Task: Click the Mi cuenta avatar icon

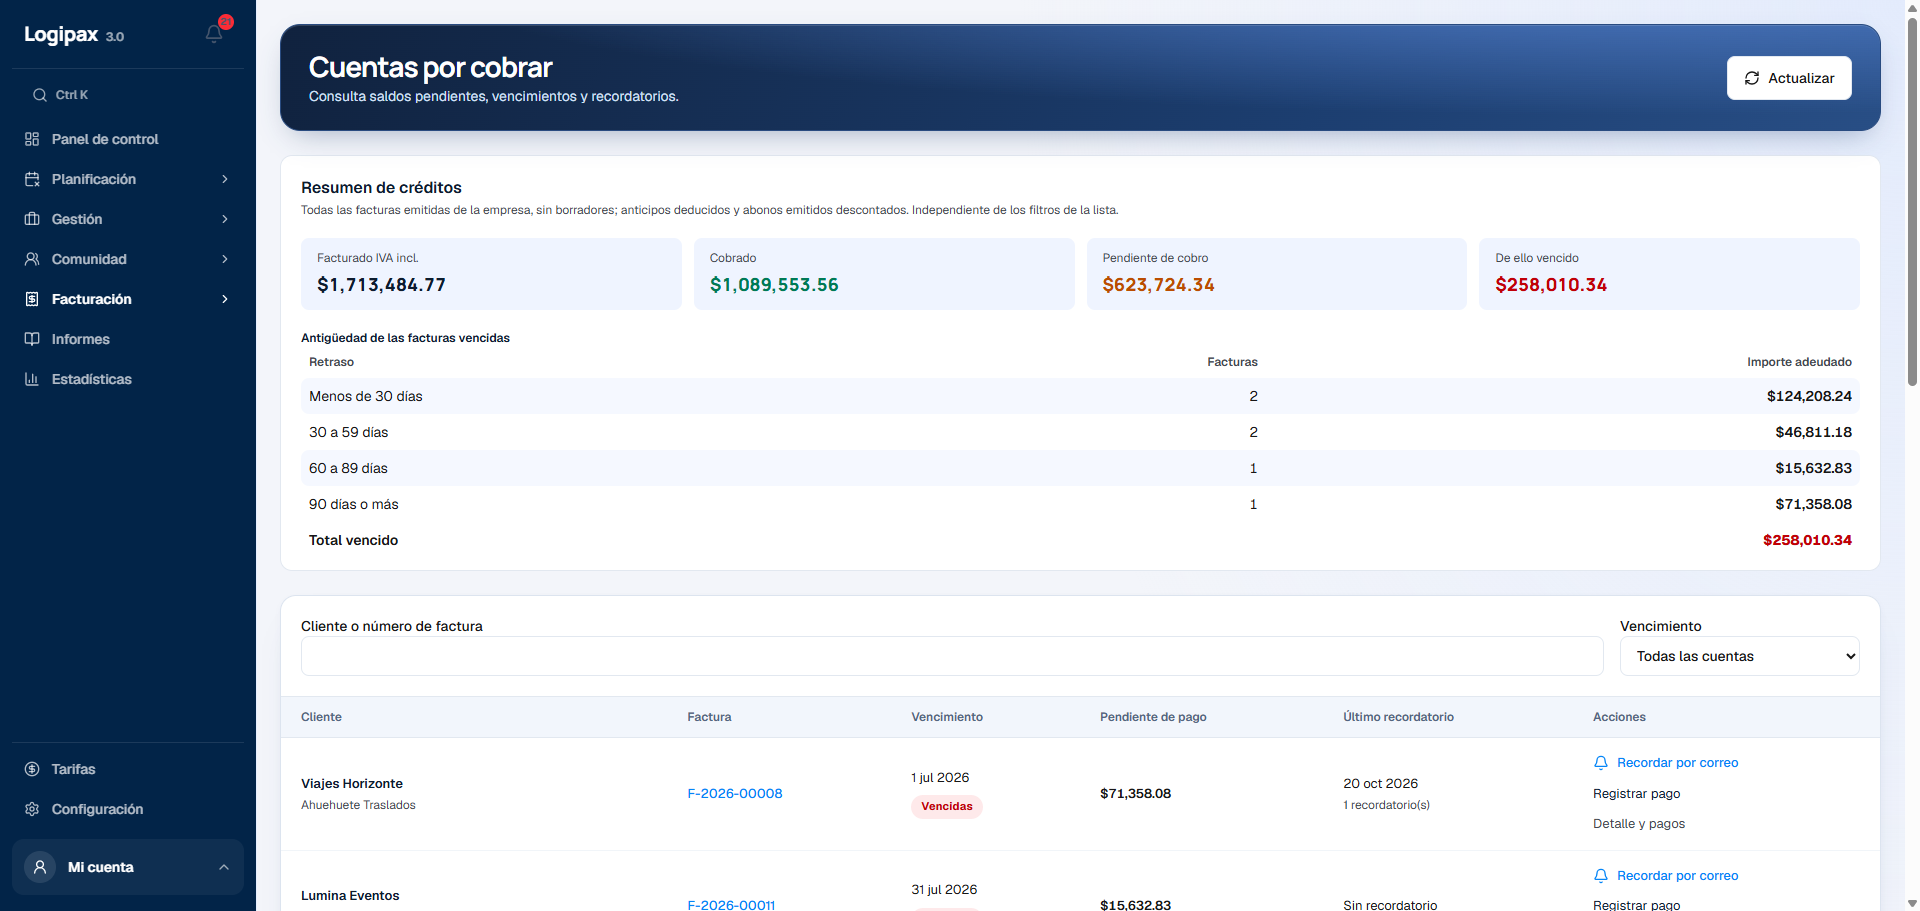Action: [40, 867]
